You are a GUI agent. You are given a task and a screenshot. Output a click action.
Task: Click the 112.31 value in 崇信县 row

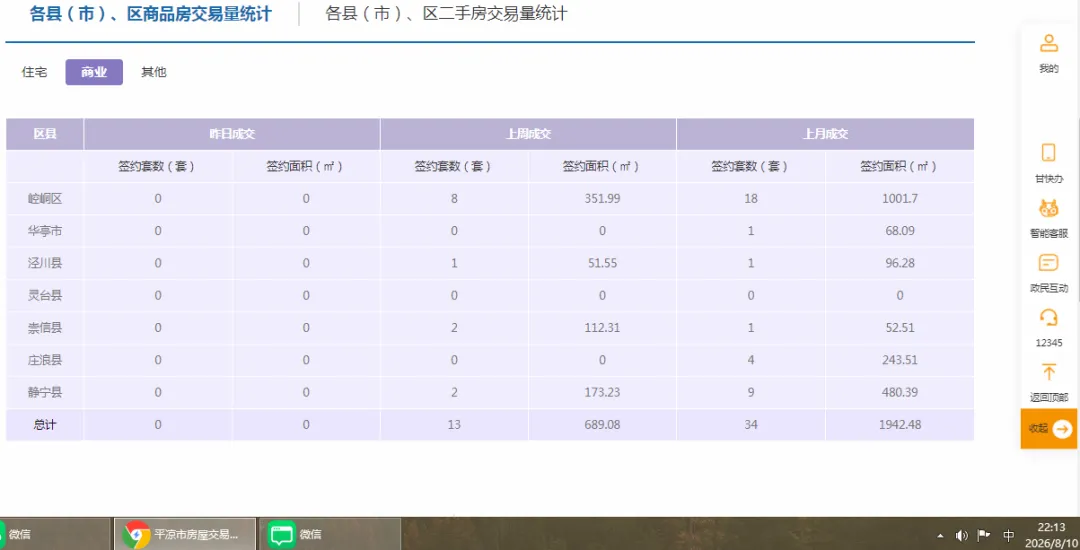[x=602, y=328]
